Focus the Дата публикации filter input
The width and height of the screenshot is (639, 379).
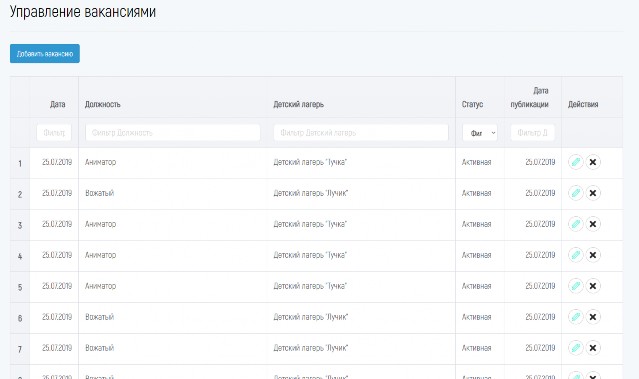(x=533, y=133)
